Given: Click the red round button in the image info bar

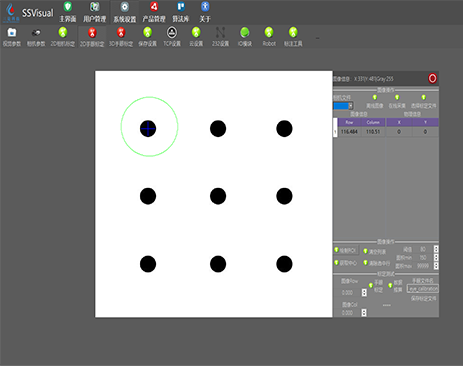Looking at the screenshot, I should tap(432, 79).
